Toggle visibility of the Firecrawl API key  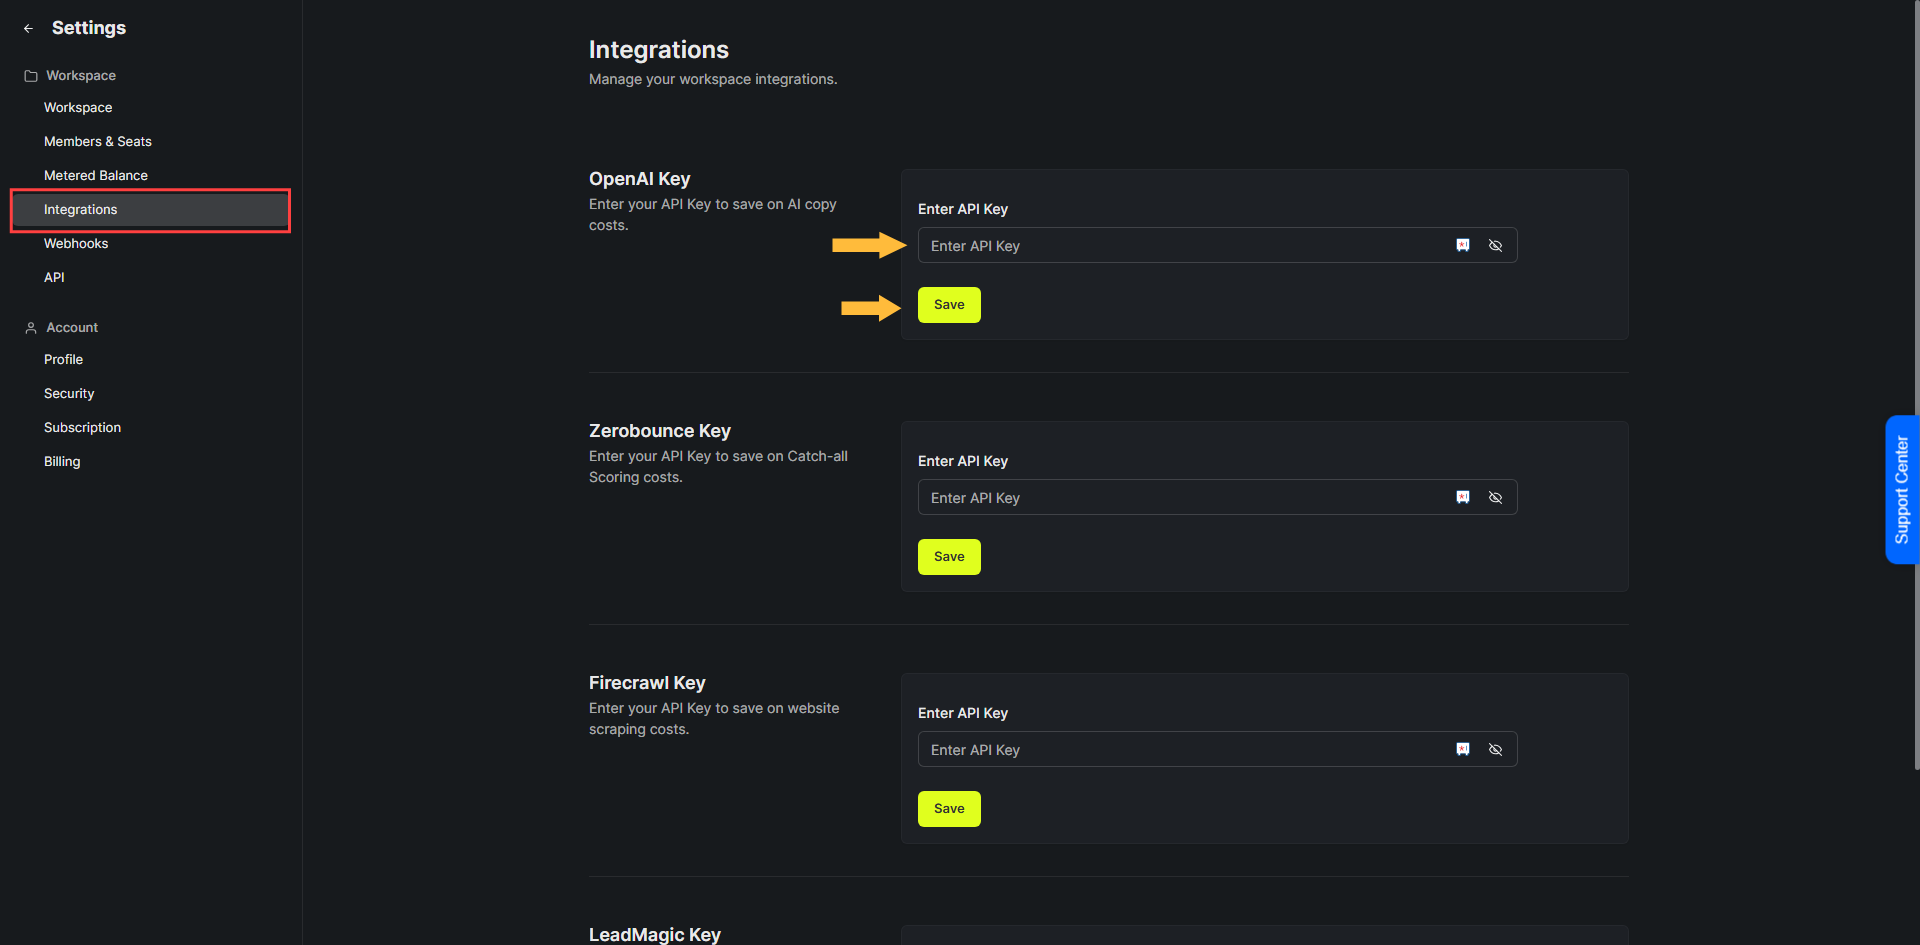coord(1496,750)
